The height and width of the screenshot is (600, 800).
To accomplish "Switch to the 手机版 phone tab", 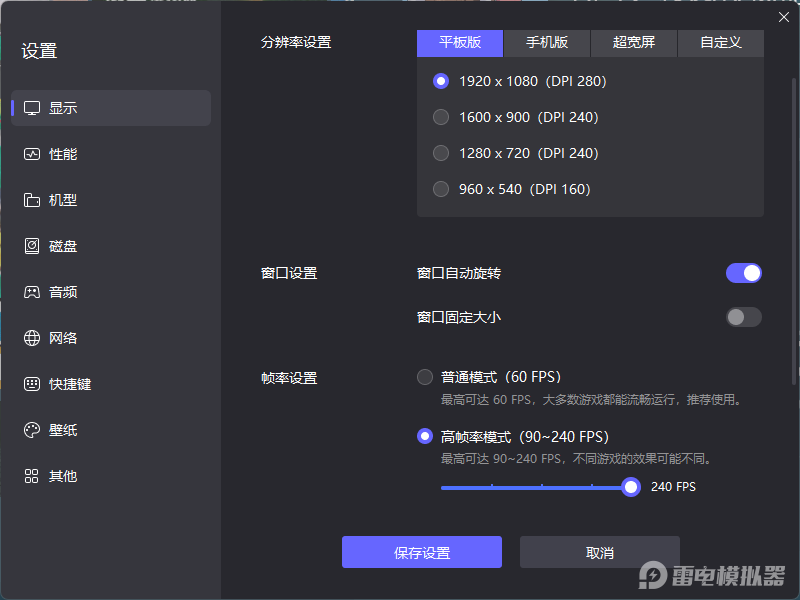I will point(546,43).
